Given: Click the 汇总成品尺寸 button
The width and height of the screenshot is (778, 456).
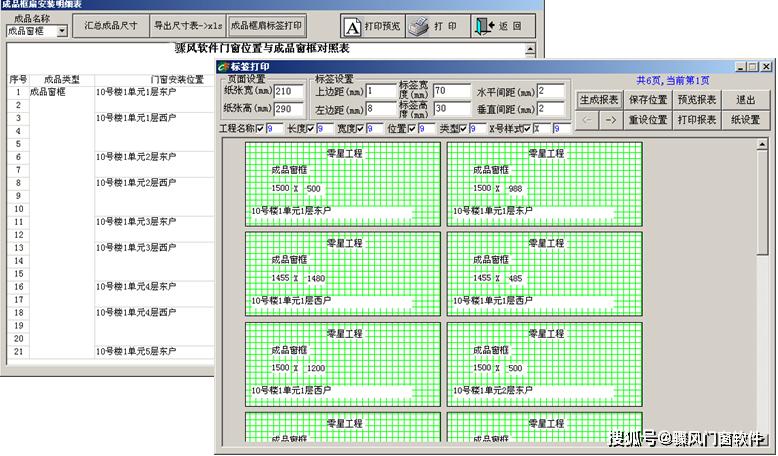Looking at the screenshot, I should point(111,26).
